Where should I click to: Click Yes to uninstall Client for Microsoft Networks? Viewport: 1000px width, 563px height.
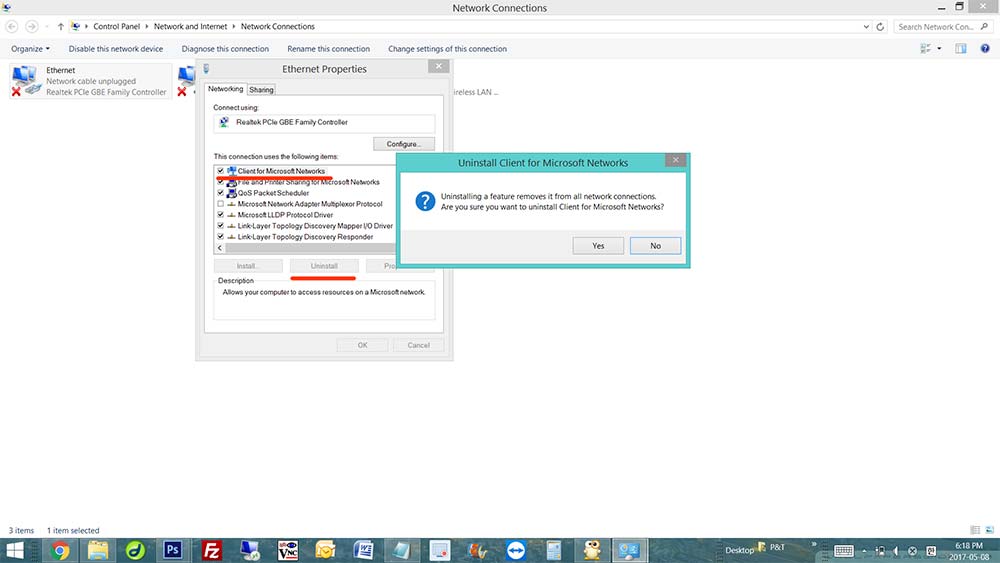[598, 245]
